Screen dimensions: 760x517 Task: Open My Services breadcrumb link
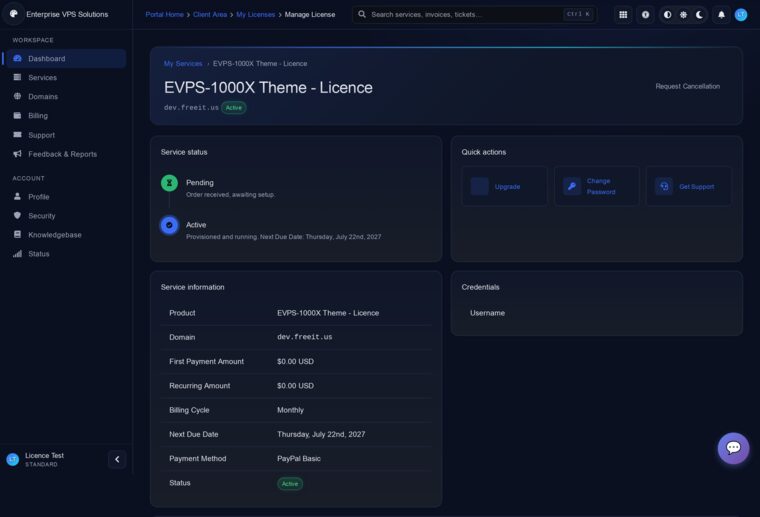click(x=183, y=63)
